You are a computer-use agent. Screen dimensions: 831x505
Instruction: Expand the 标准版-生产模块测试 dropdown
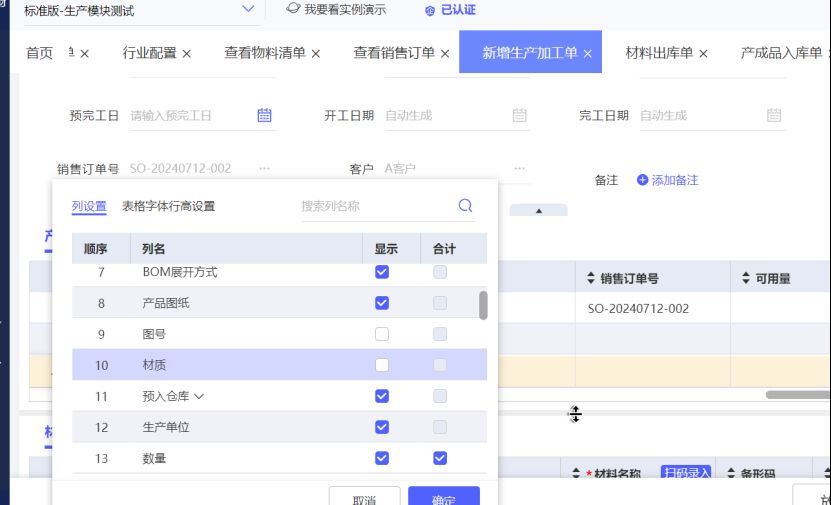[x=248, y=10]
